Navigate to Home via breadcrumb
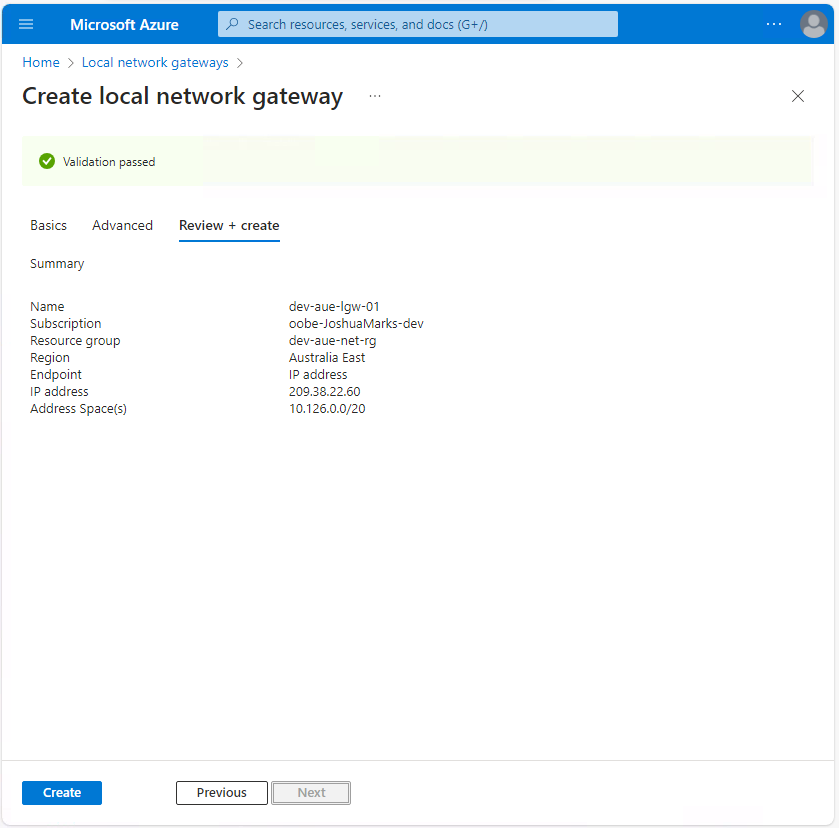Image resolution: width=839 pixels, height=828 pixels. click(x=40, y=62)
